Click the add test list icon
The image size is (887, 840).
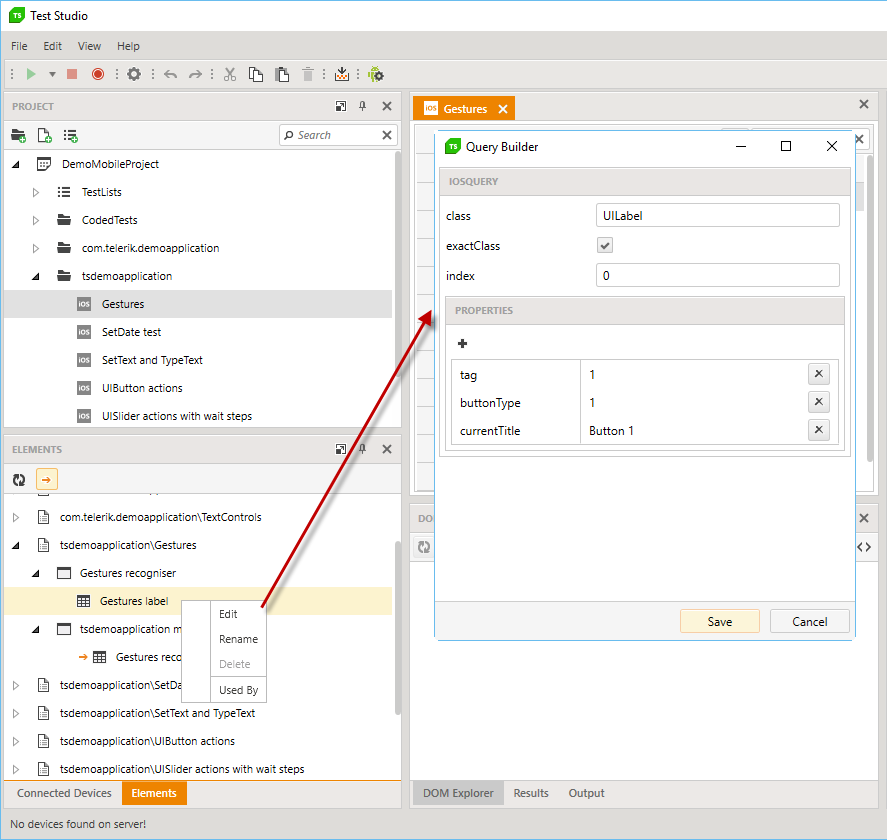coord(71,136)
